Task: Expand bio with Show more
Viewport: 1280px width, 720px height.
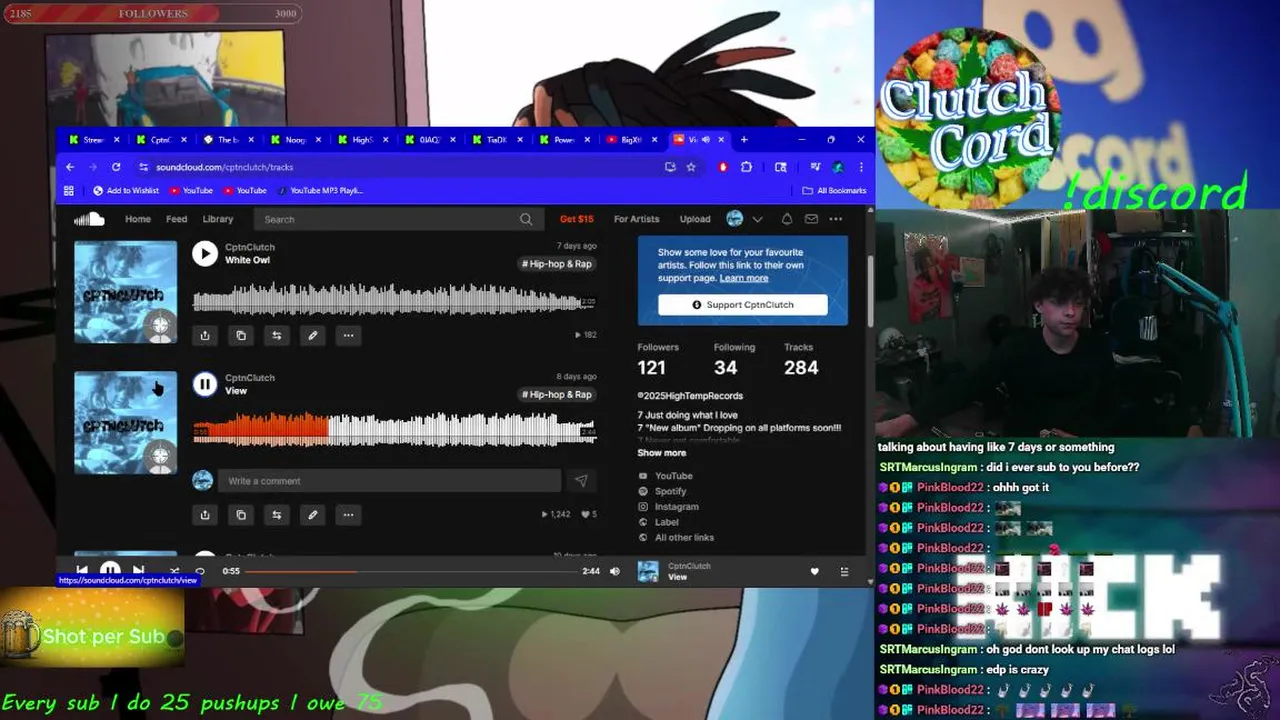Action: tap(662, 453)
